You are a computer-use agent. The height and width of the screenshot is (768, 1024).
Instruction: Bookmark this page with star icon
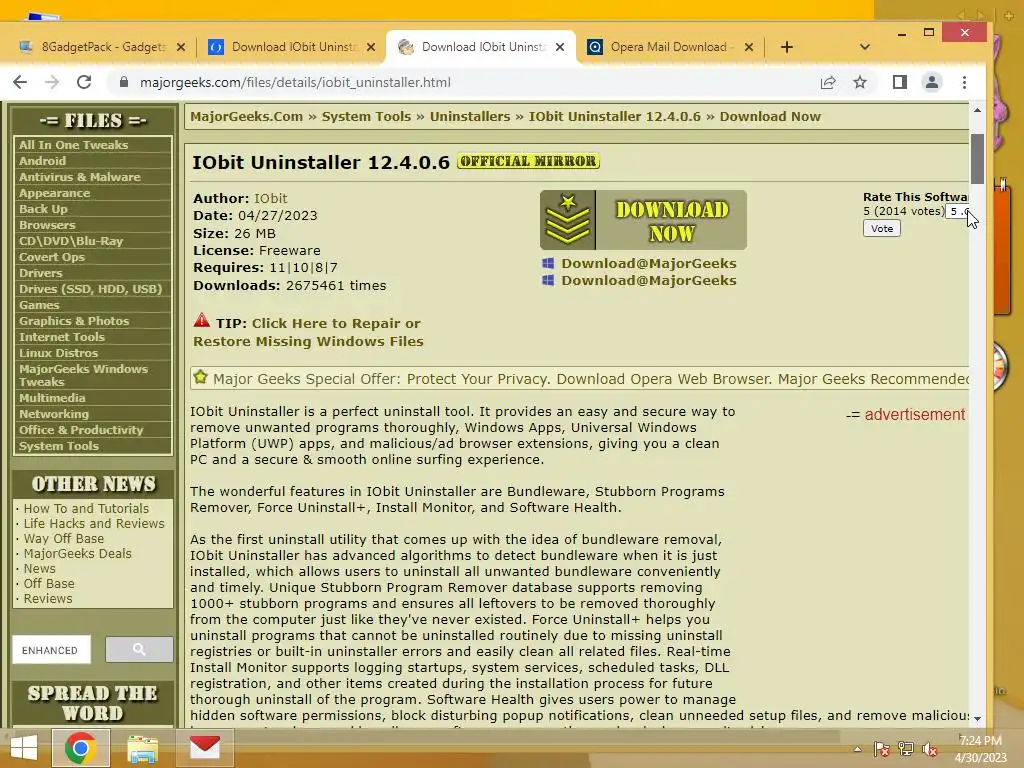click(x=860, y=82)
